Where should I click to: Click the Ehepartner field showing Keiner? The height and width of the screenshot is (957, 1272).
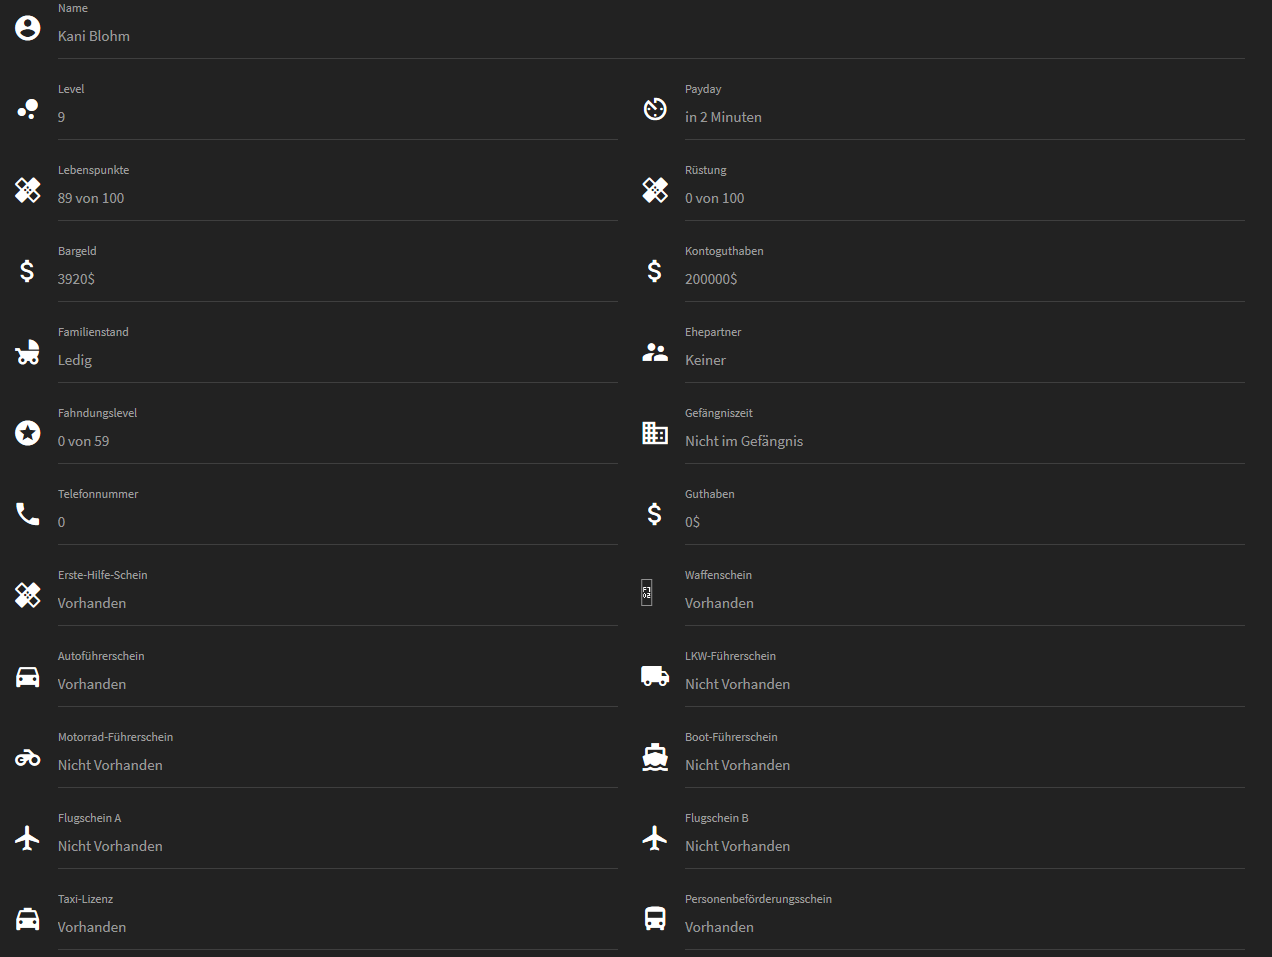pyautogui.click(x=965, y=352)
